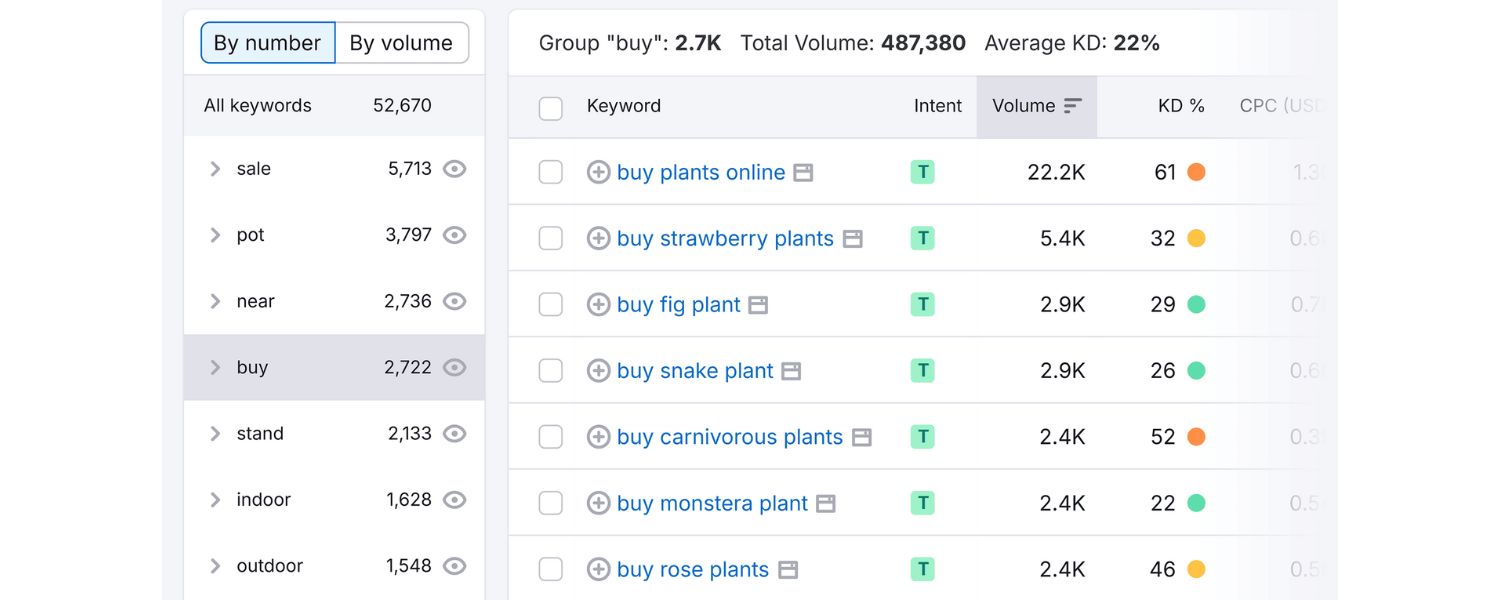Click the intent badge for "buy snake plant"
Viewport: 1500px width, 600px height.
click(x=921, y=370)
